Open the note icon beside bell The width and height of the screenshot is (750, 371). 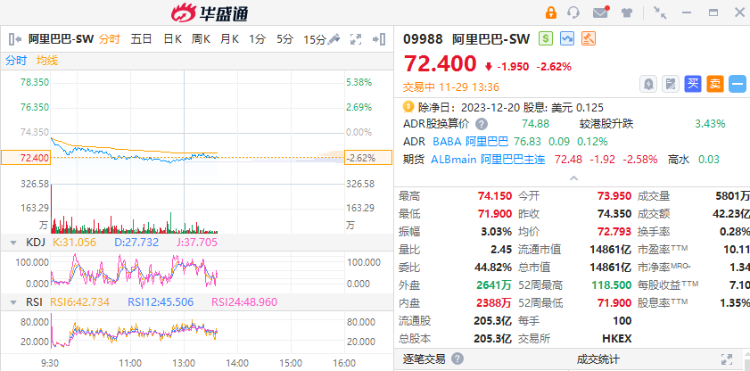(x=671, y=84)
